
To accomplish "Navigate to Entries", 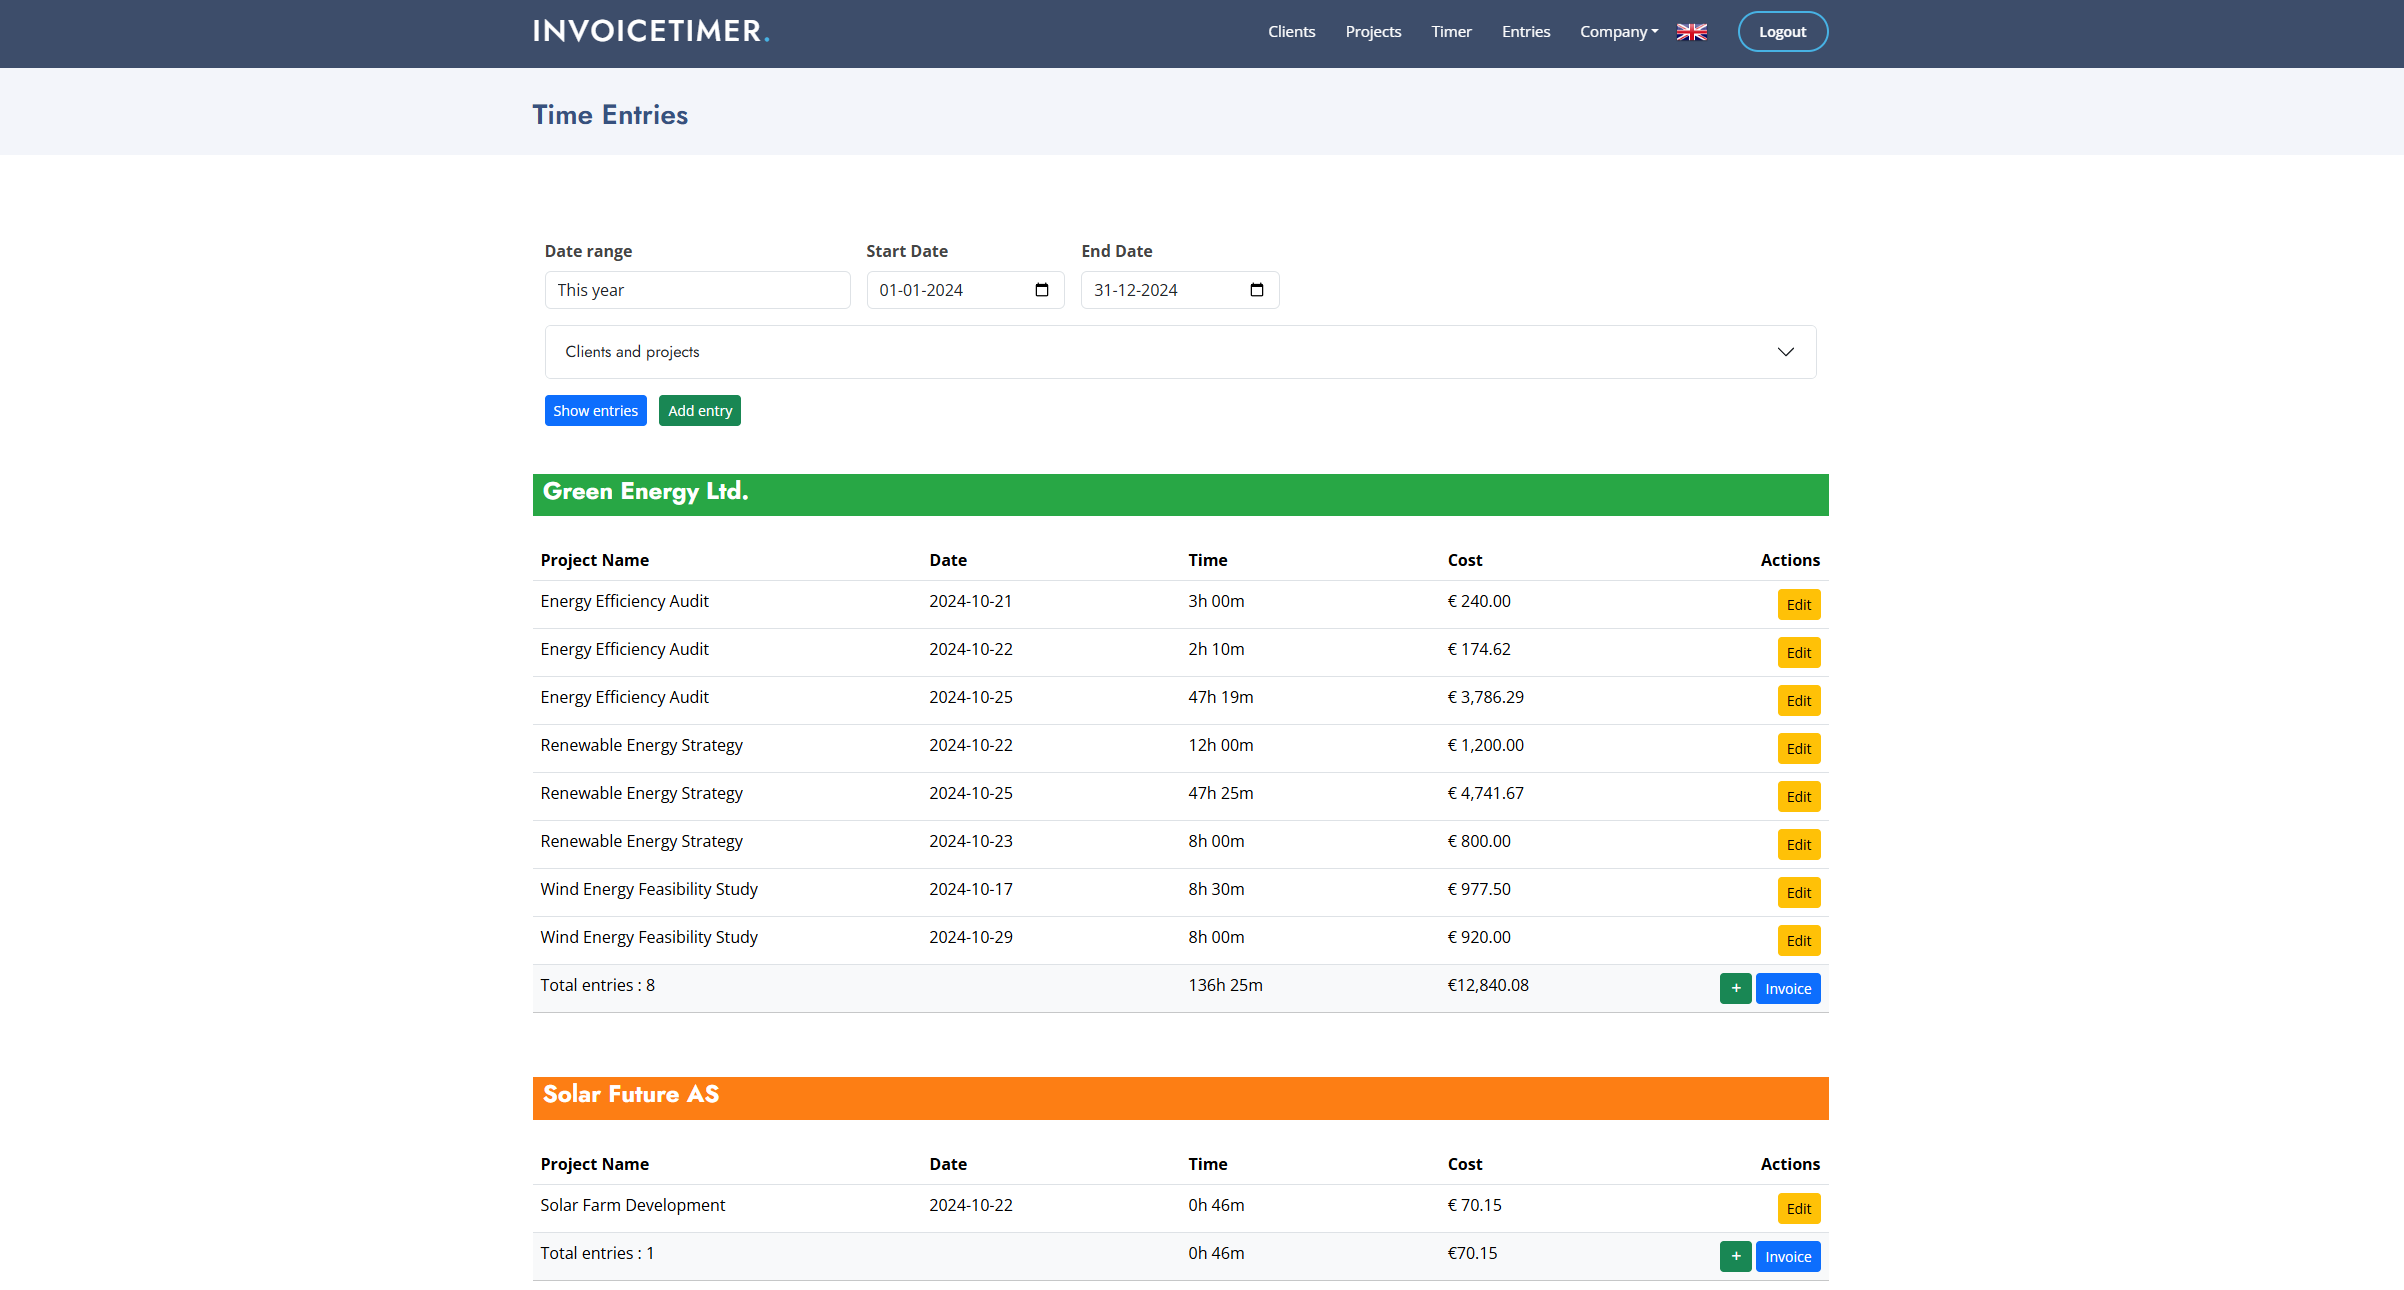I will [x=1526, y=32].
